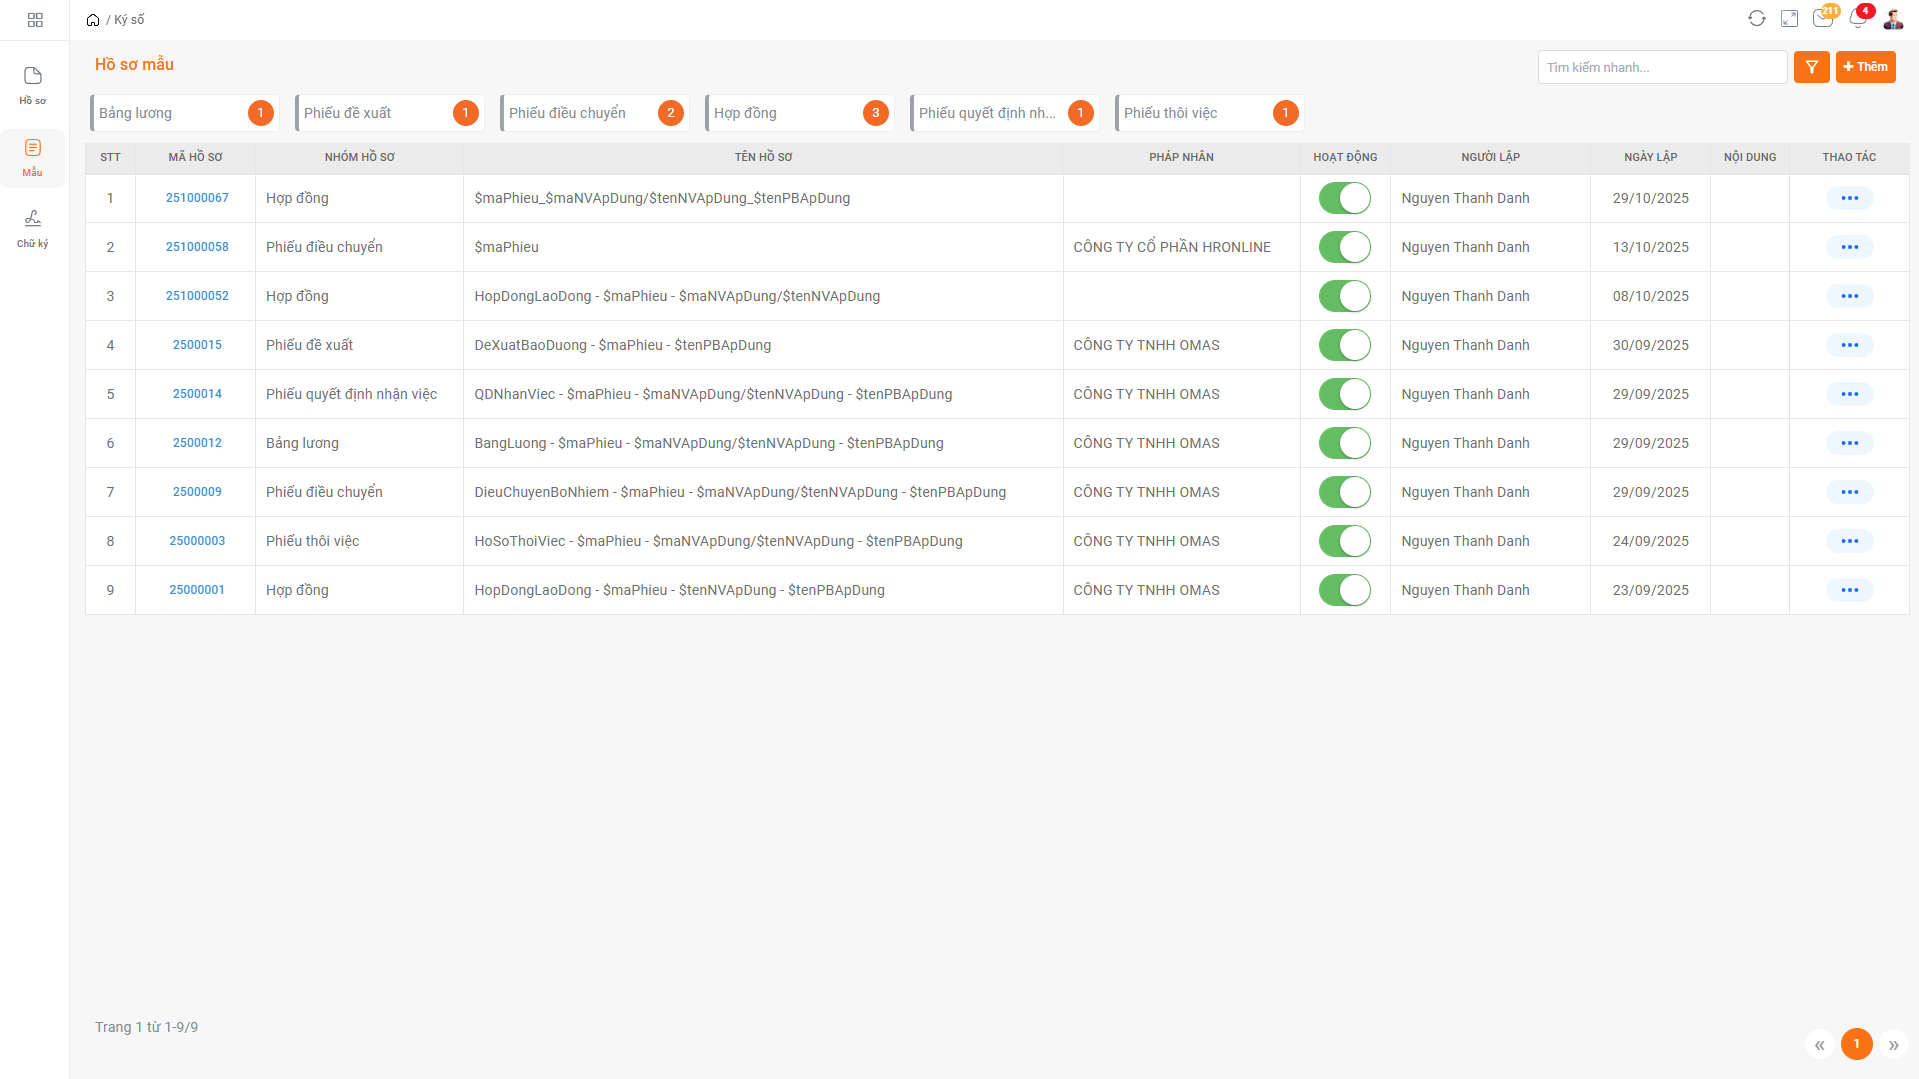Click the home breadcrumb icon
Screen dimensions: 1919x1079
pos(93,20)
